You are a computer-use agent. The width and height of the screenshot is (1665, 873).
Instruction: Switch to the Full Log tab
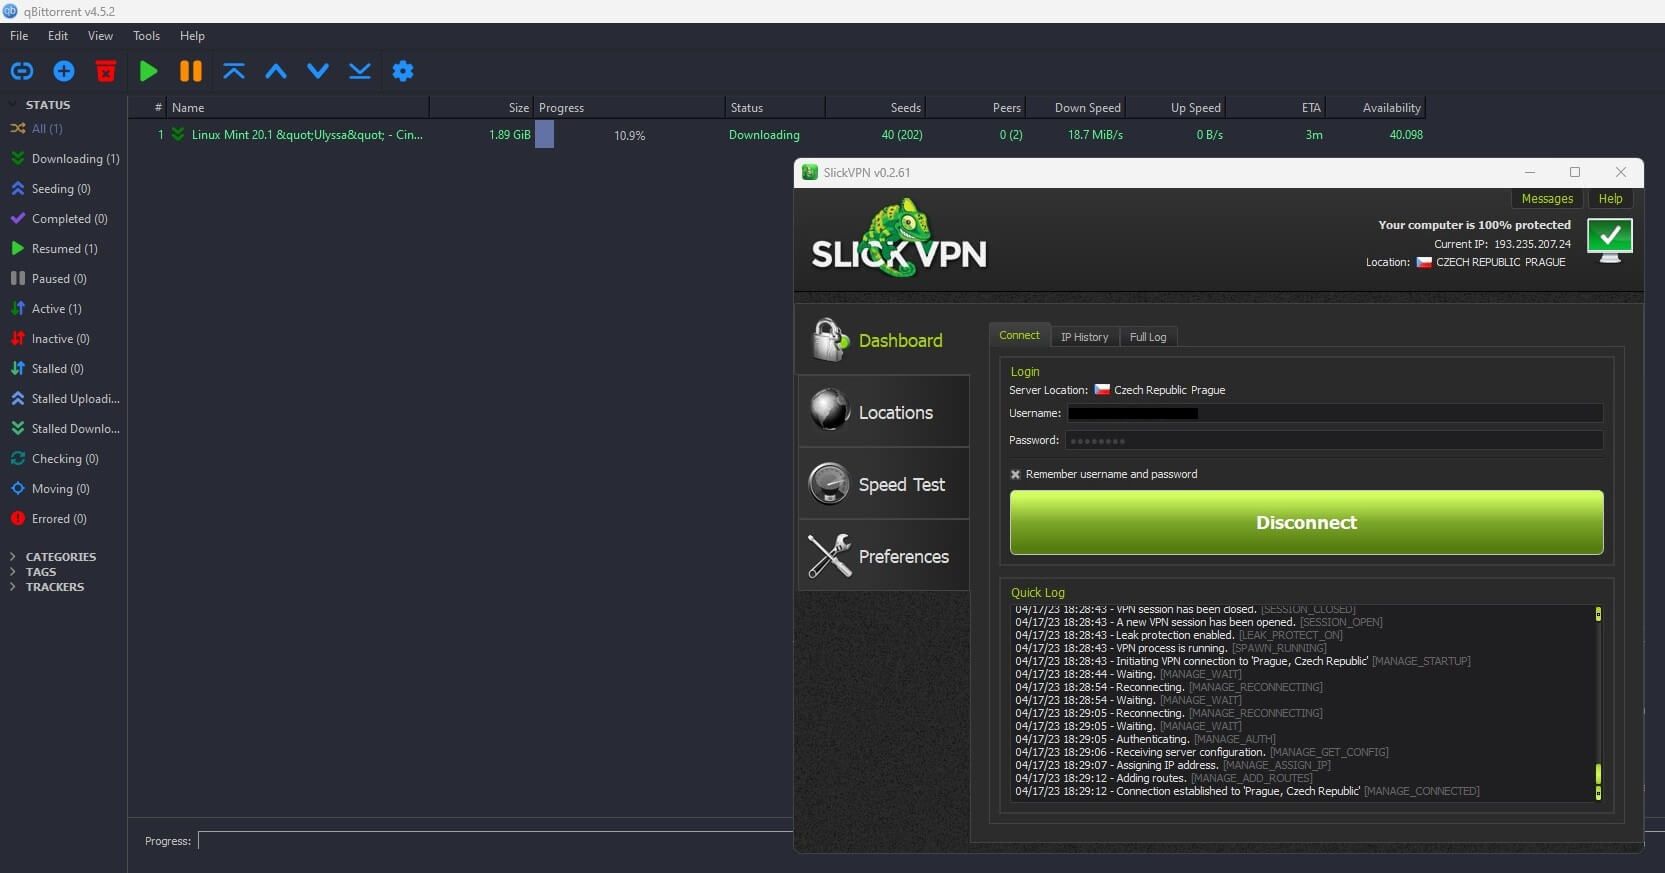1148,337
